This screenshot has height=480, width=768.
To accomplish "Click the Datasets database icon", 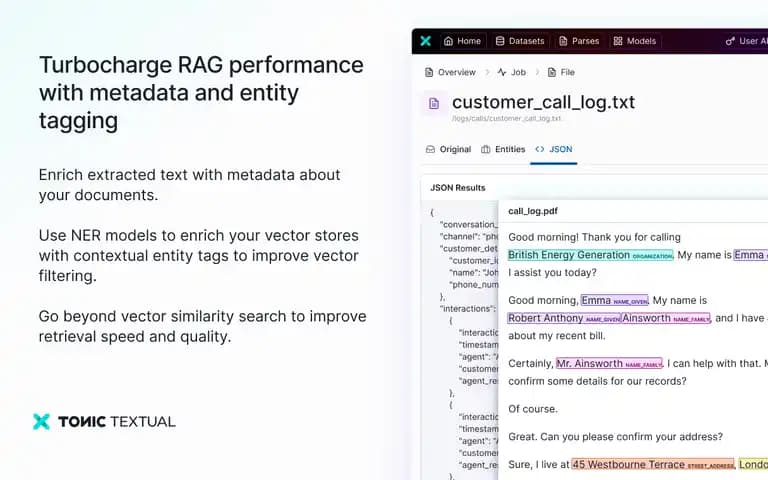I will pyautogui.click(x=500, y=41).
